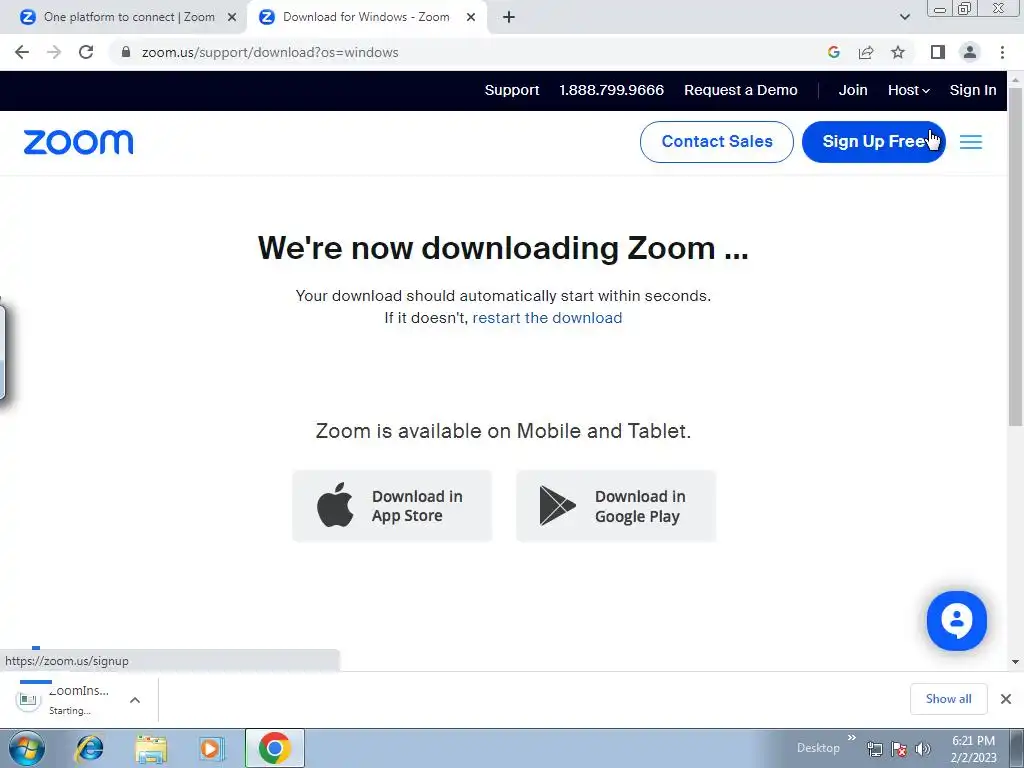
Task: Open the Chrome side panel
Action: point(938,52)
